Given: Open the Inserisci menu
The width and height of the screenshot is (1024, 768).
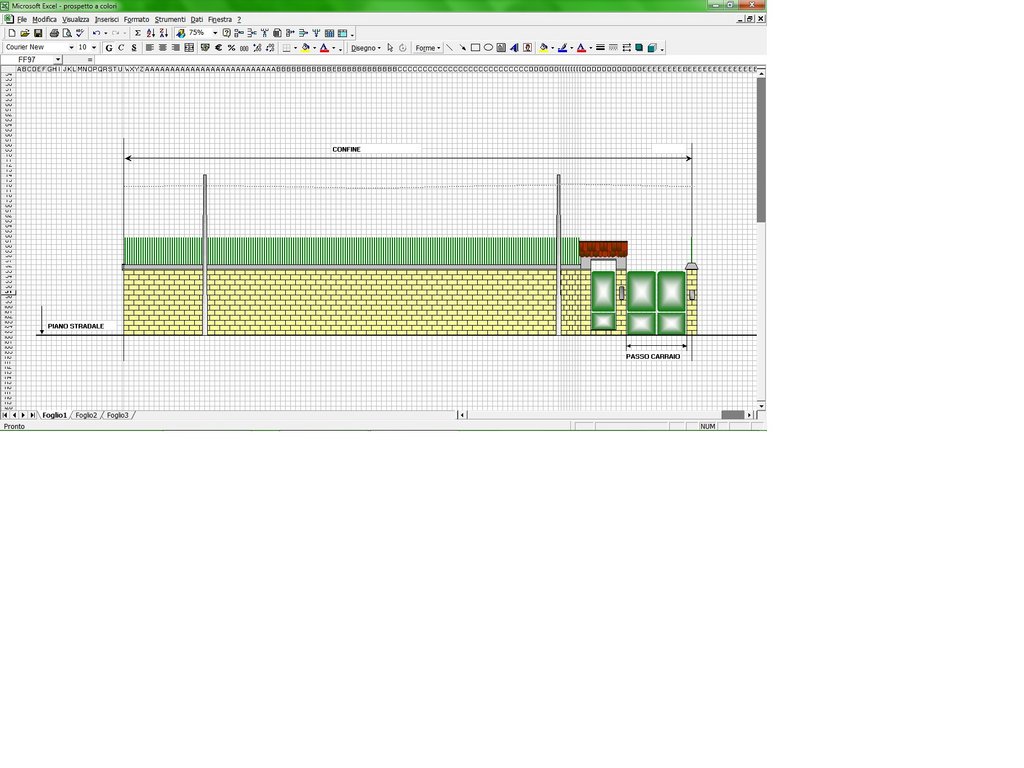Looking at the screenshot, I should point(106,20).
